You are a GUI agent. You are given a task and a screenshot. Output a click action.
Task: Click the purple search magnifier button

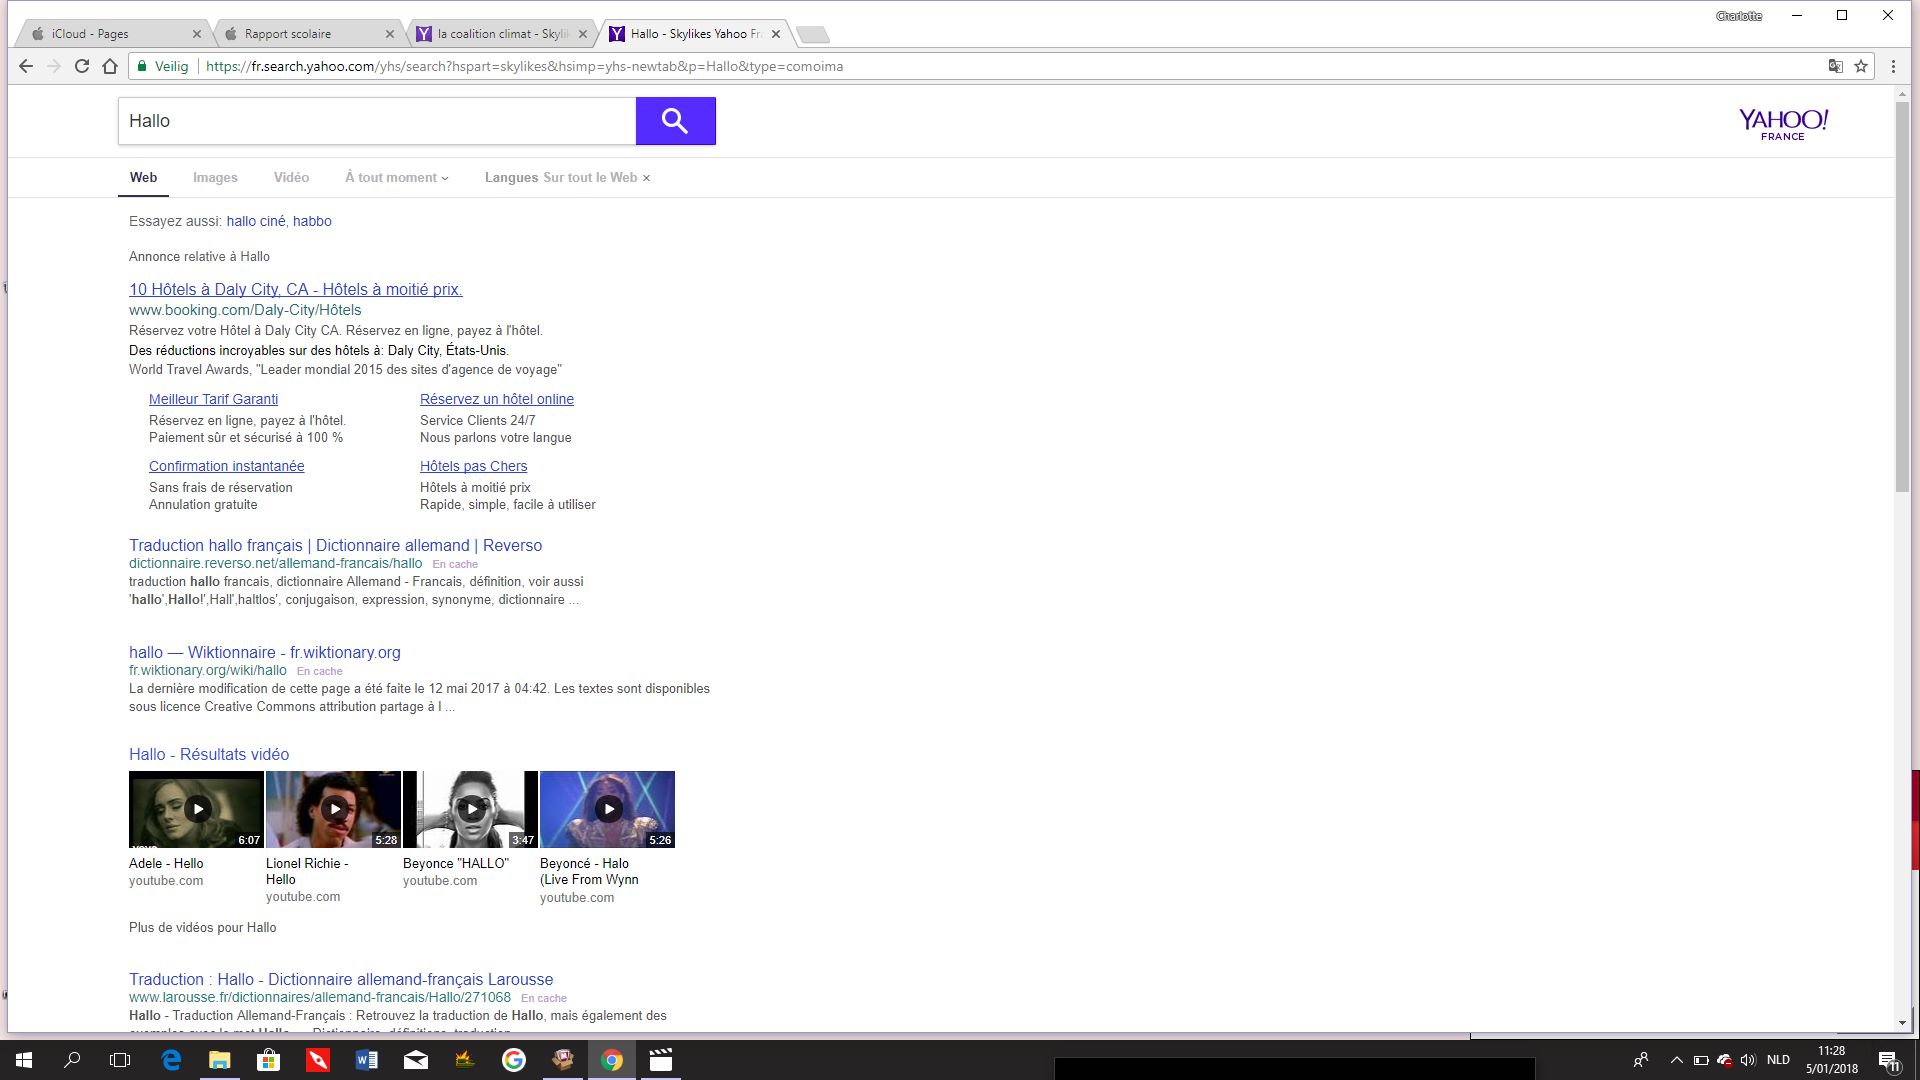[675, 121]
